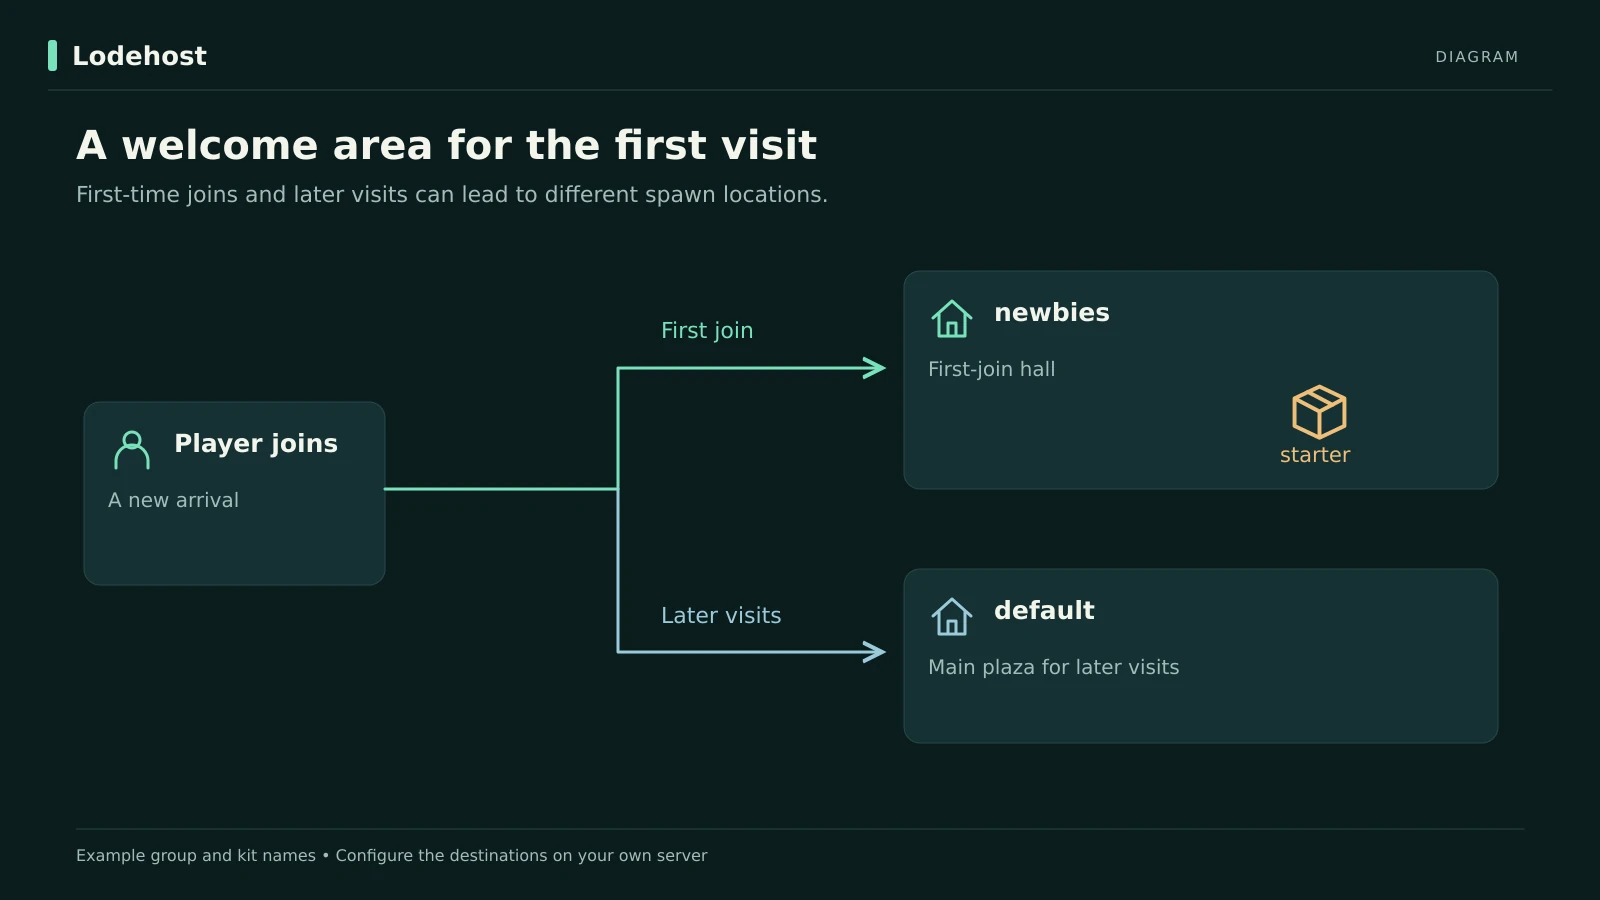This screenshot has height=900, width=1600.
Task: Select the starter kit label
Action: 1315,455
